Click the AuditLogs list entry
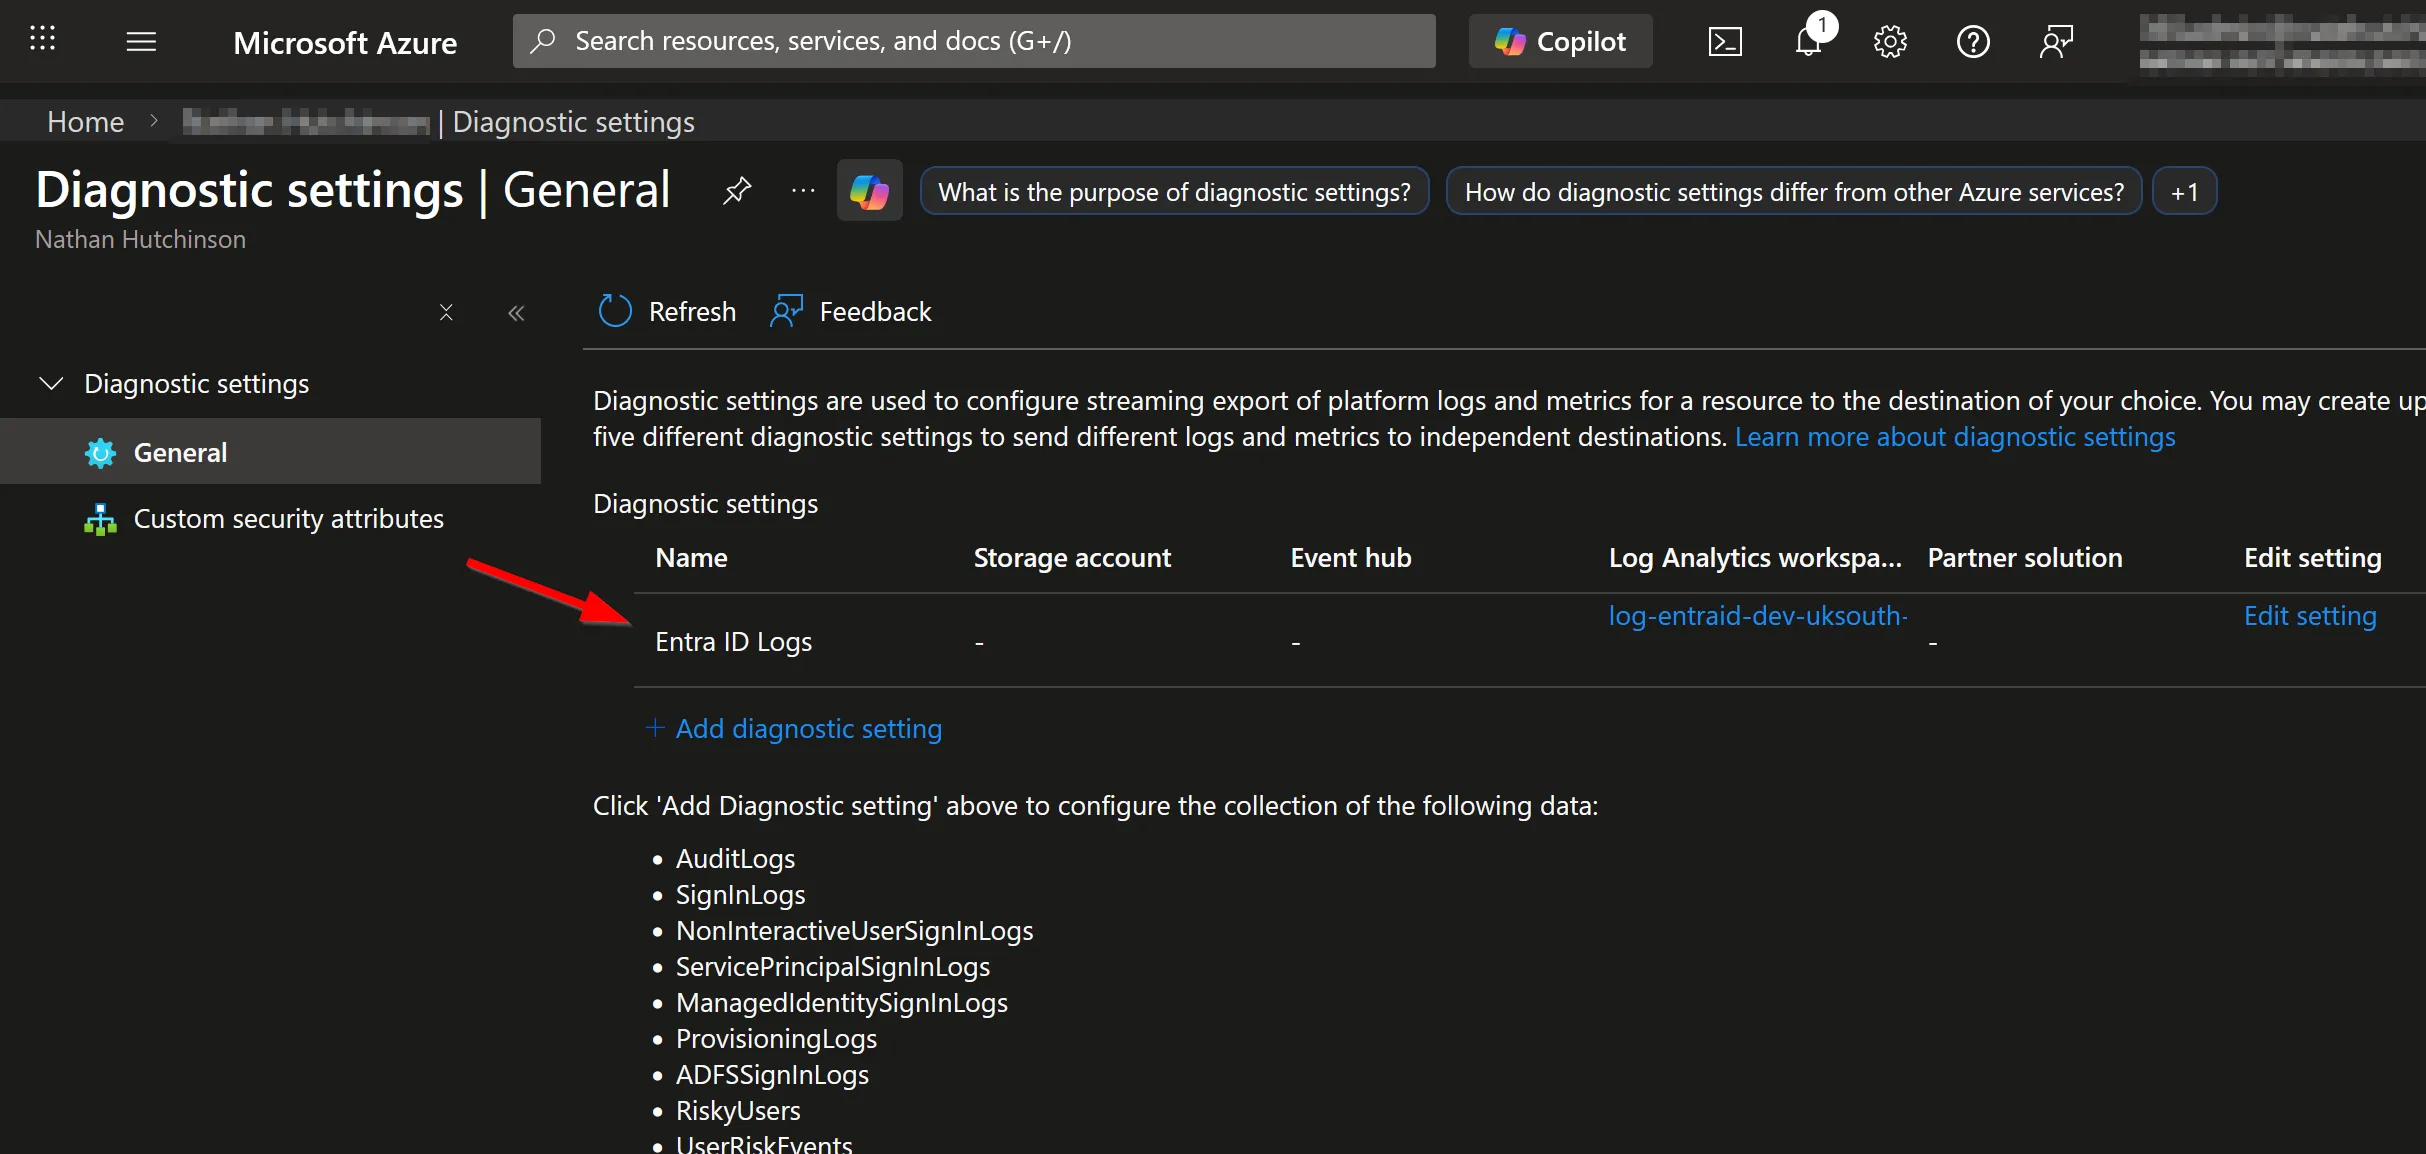2426x1154 pixels. pos(735,859)
